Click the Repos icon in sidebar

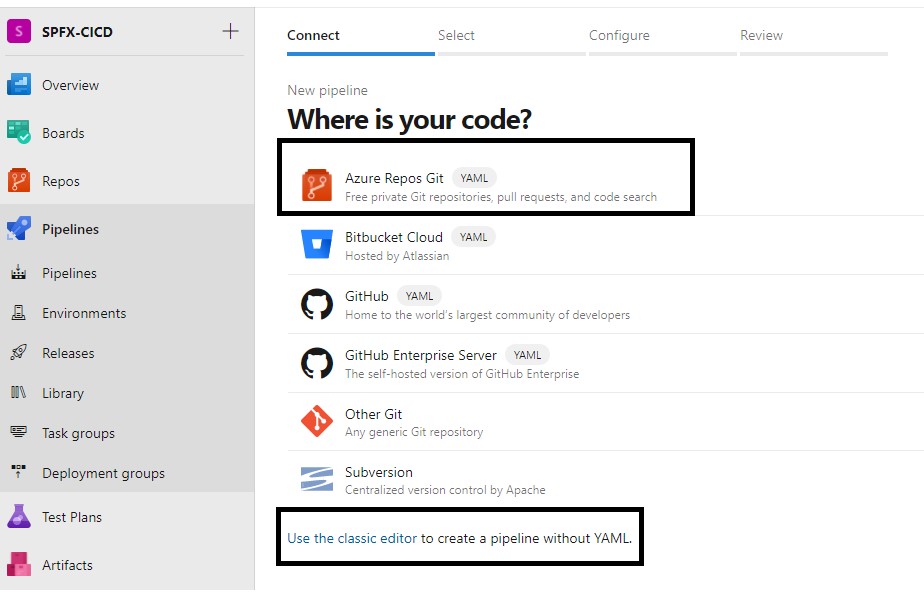point(19,181)
